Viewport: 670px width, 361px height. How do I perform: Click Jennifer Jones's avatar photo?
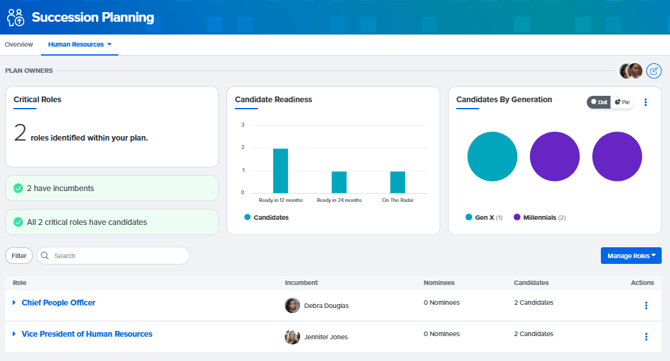292,337
